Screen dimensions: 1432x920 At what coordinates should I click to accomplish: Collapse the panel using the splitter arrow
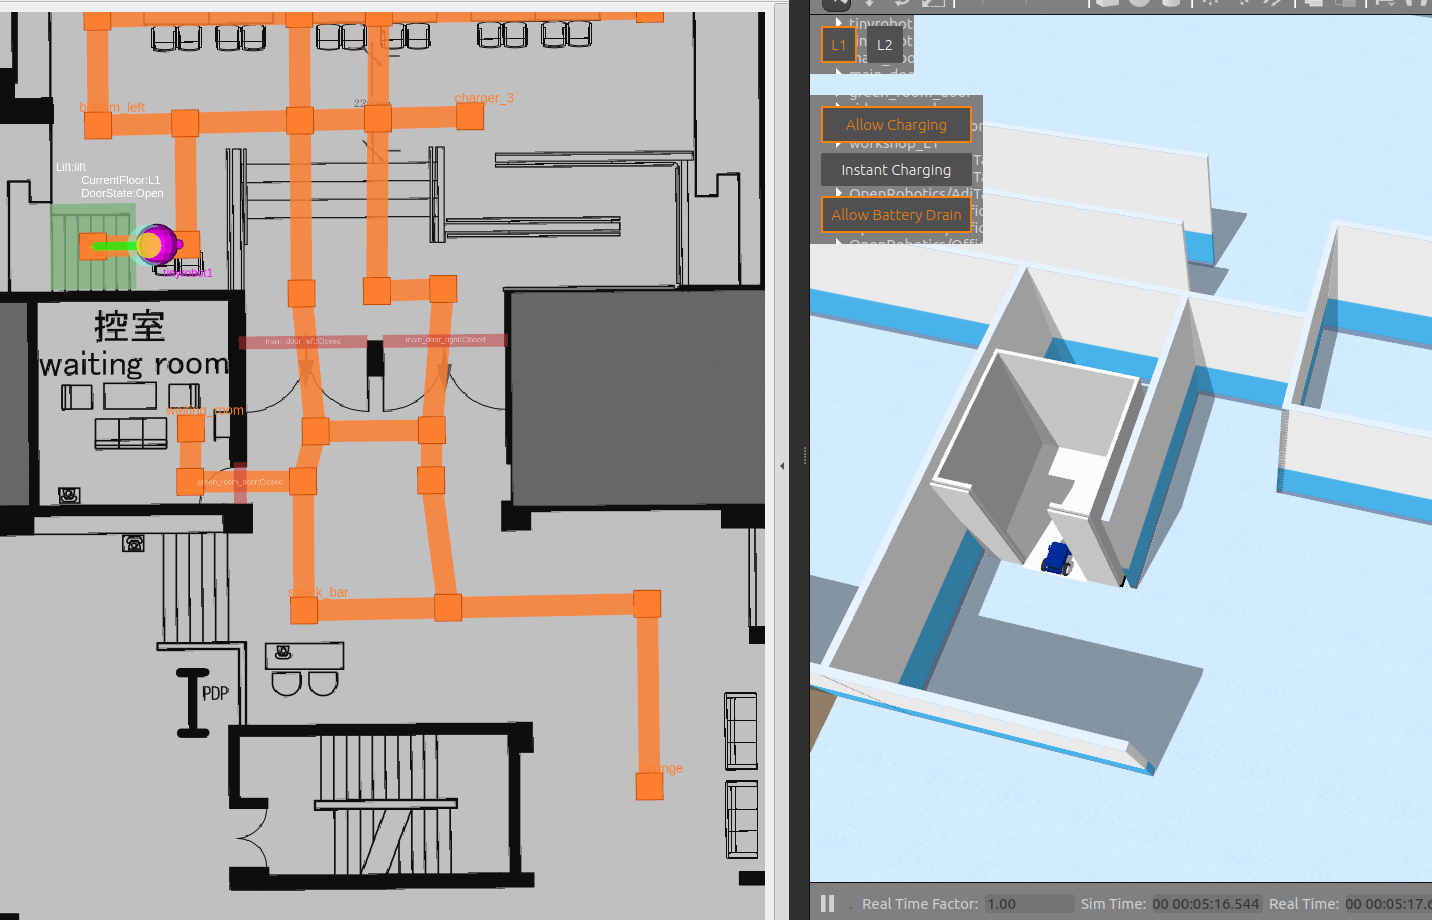(x=782, y=466)
